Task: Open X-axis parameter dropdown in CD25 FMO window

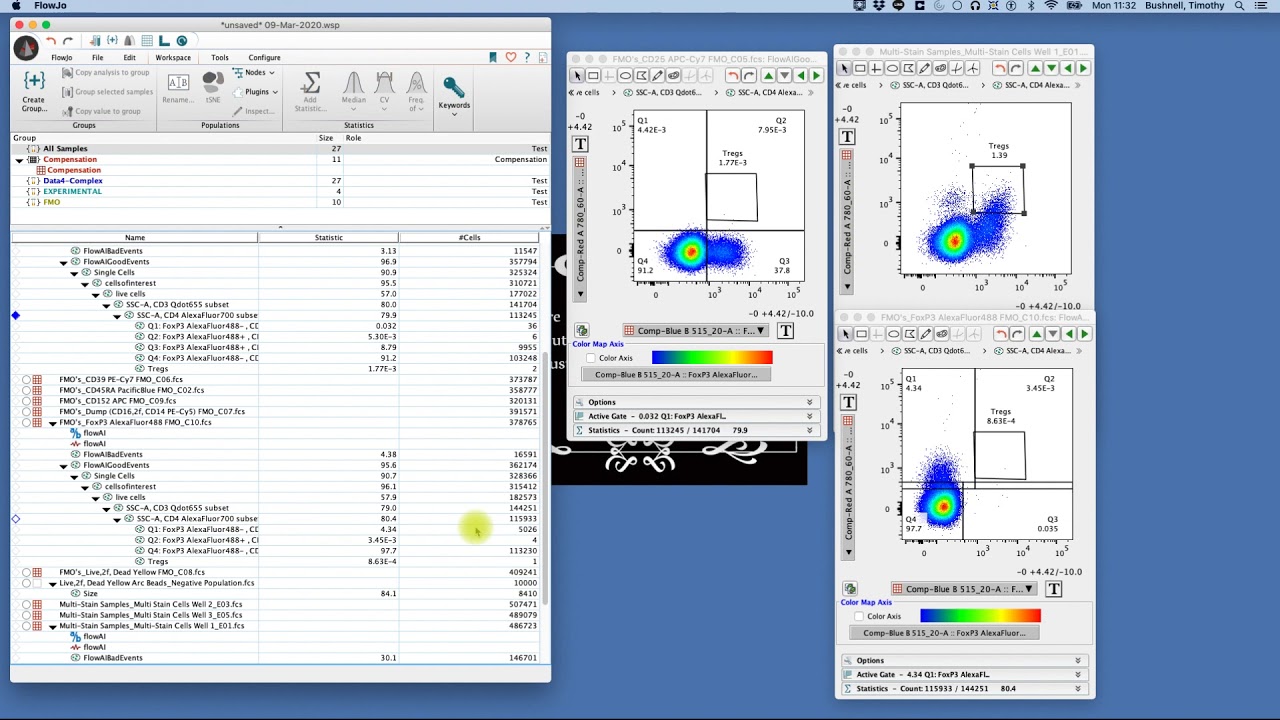Action: point(694,331)
